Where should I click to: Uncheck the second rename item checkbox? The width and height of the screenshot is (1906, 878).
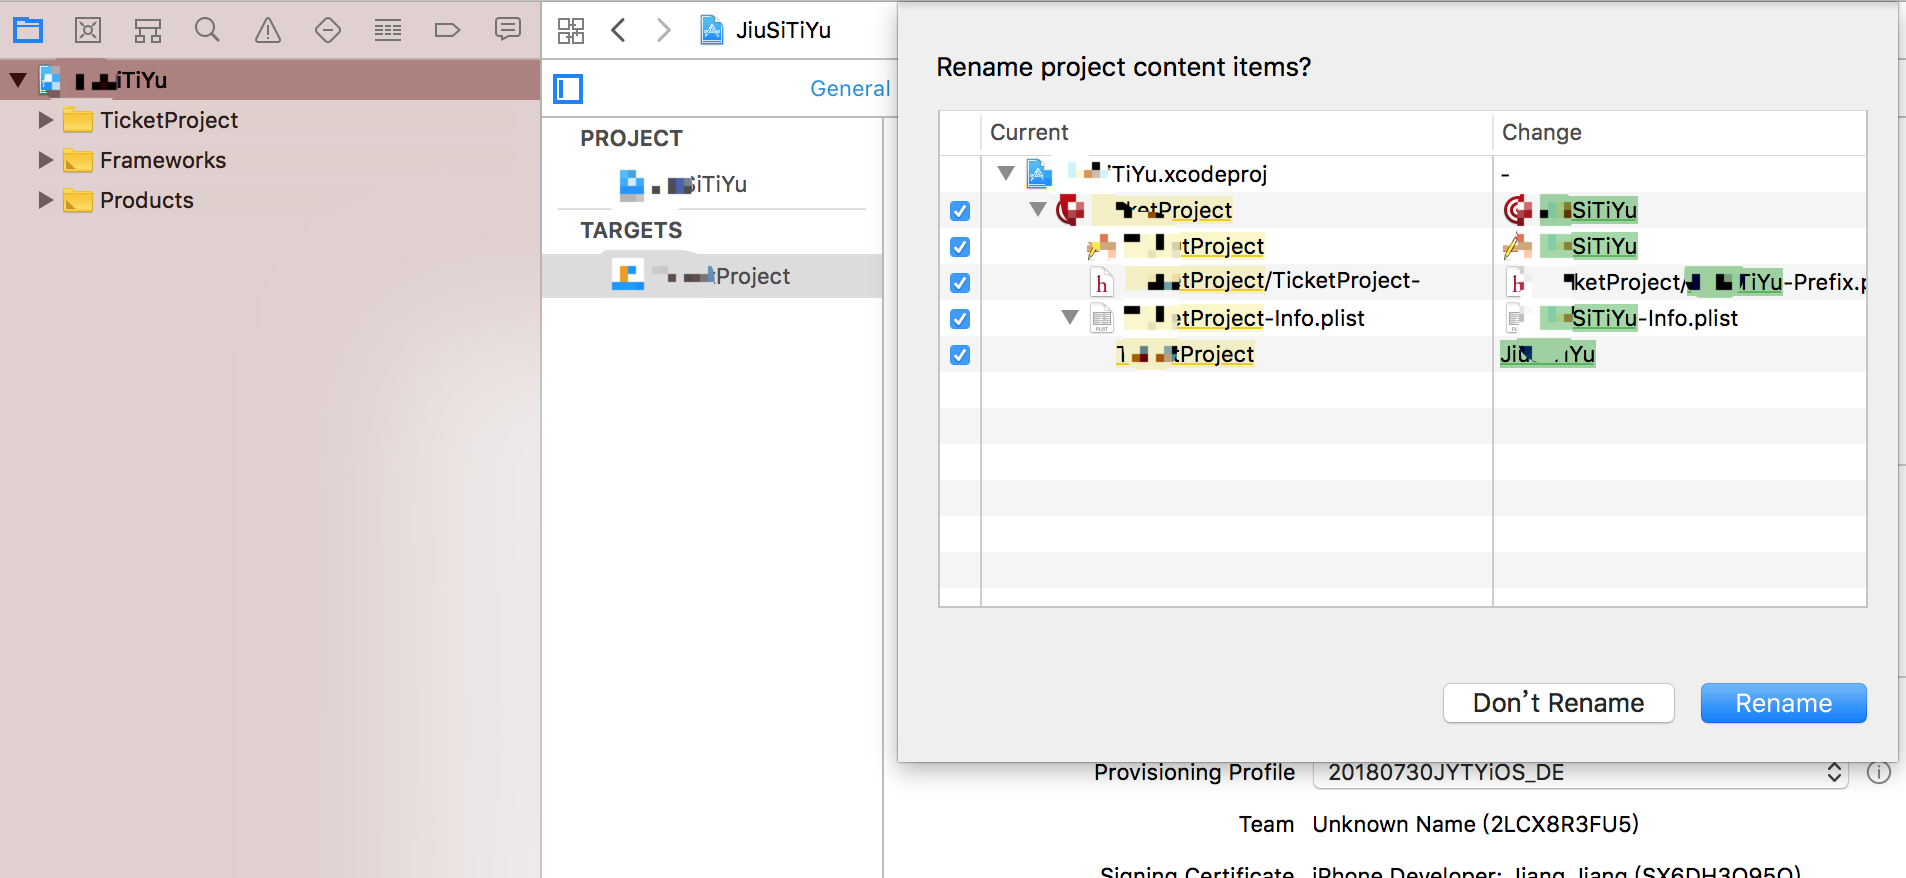(x=960, y=247)
